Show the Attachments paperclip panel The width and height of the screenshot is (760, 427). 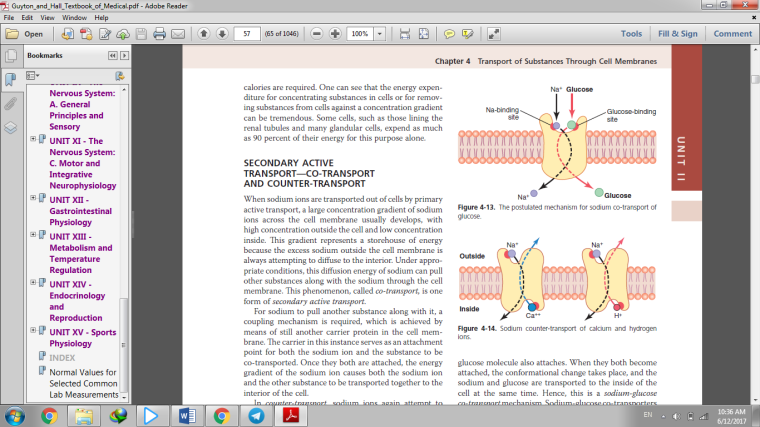(x=11, y=104)
